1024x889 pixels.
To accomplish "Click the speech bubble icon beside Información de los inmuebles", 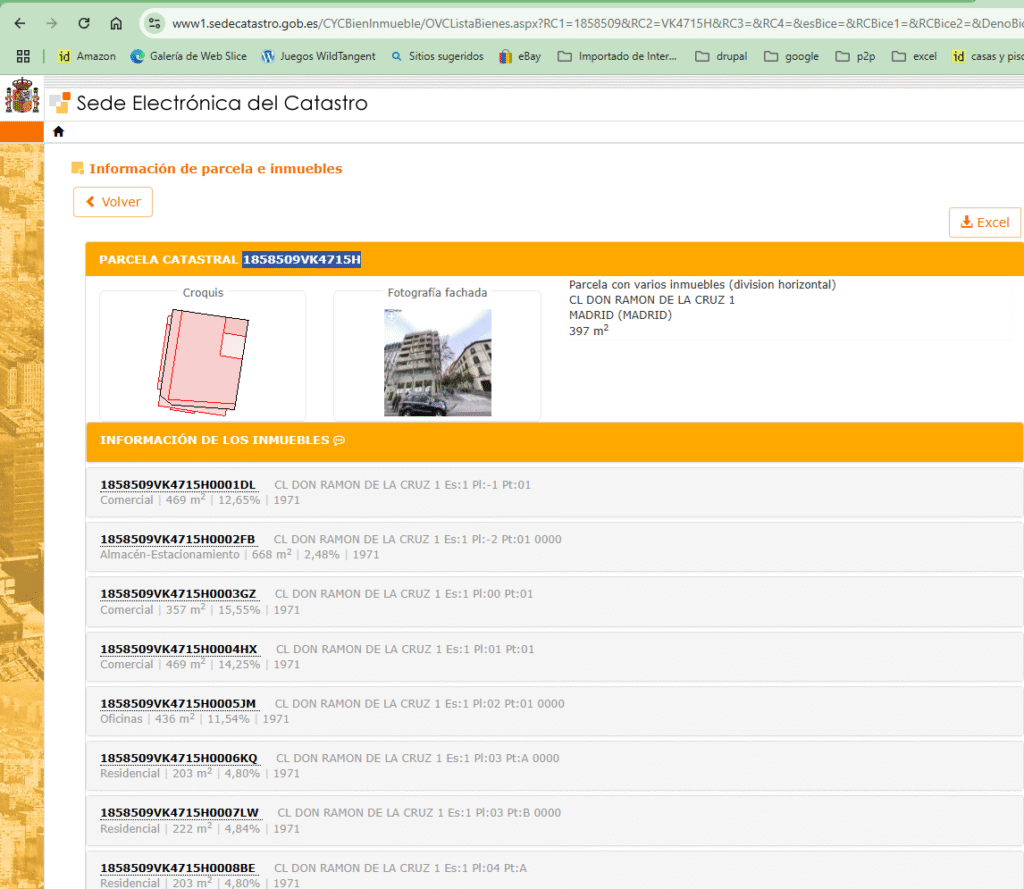I will (339, 440).
